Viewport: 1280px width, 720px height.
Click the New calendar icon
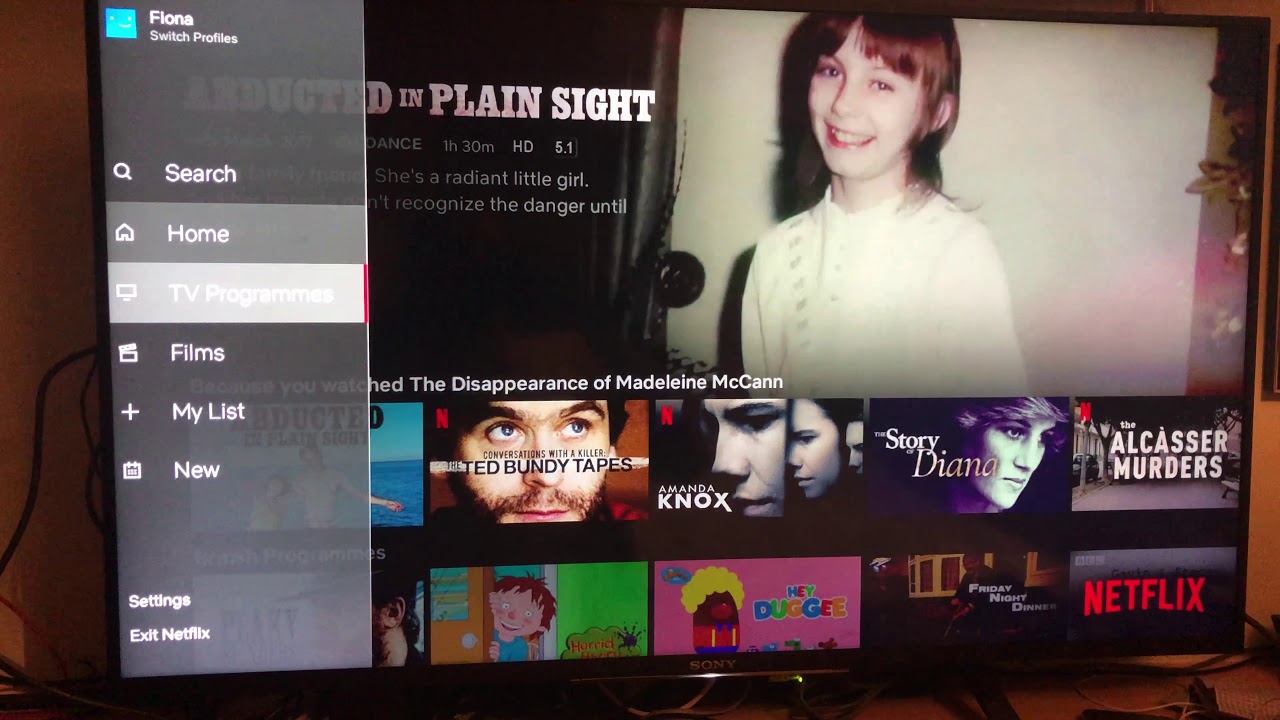tap(132, 470)
